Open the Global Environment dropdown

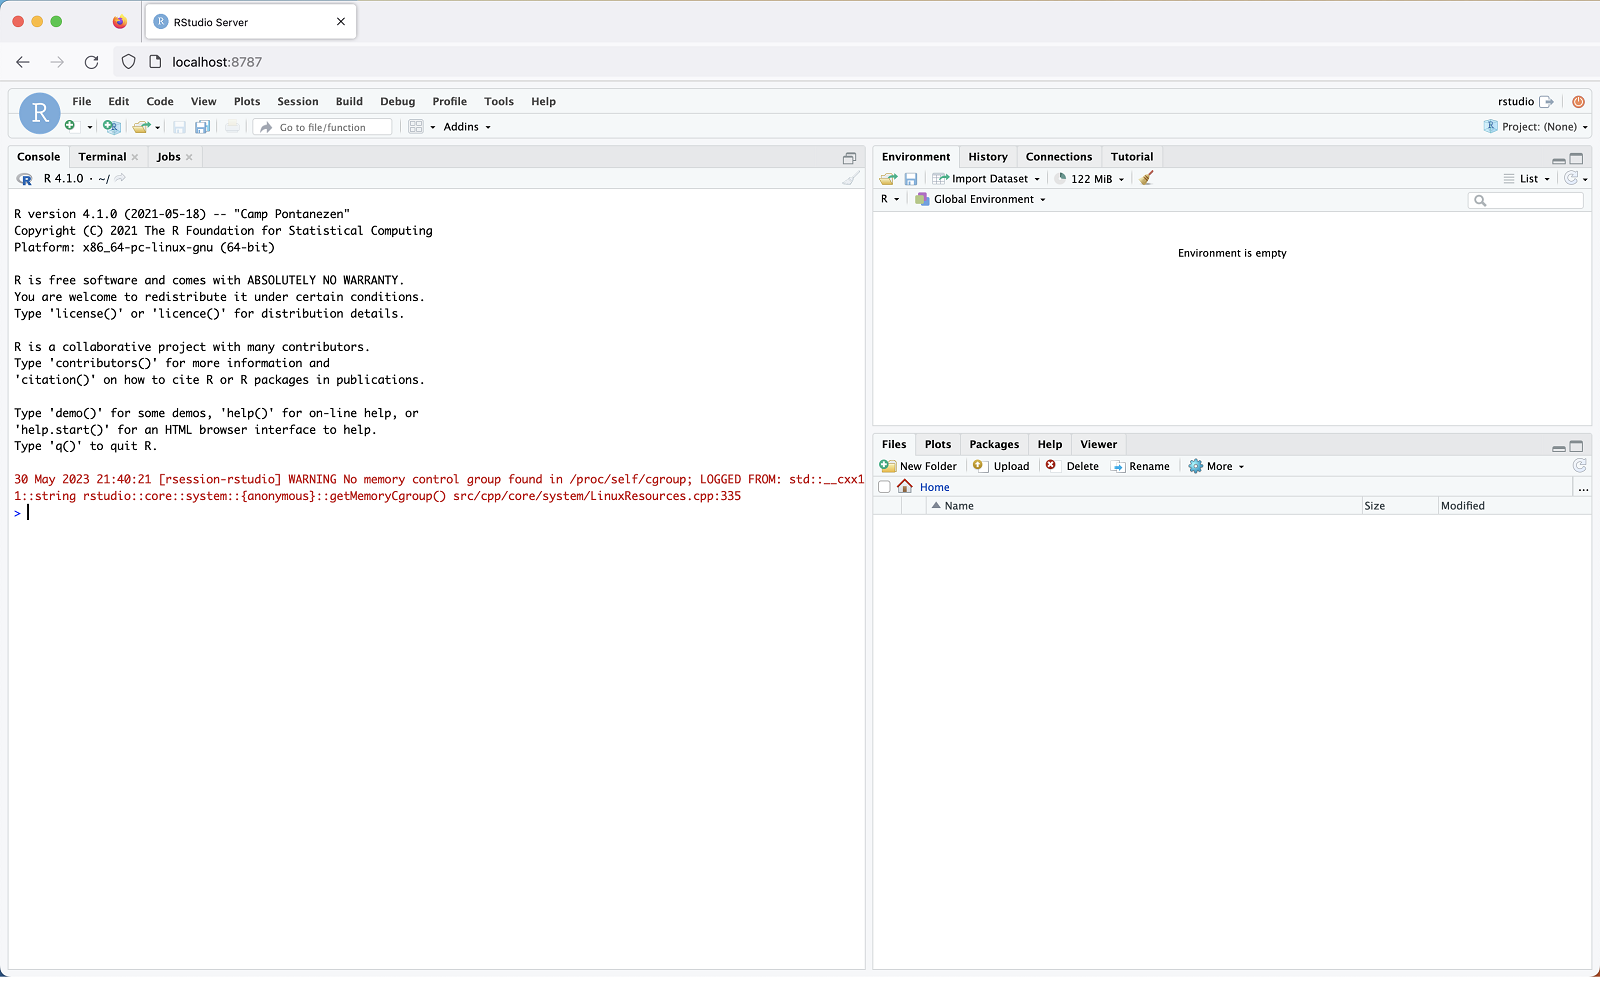(981, 200)
